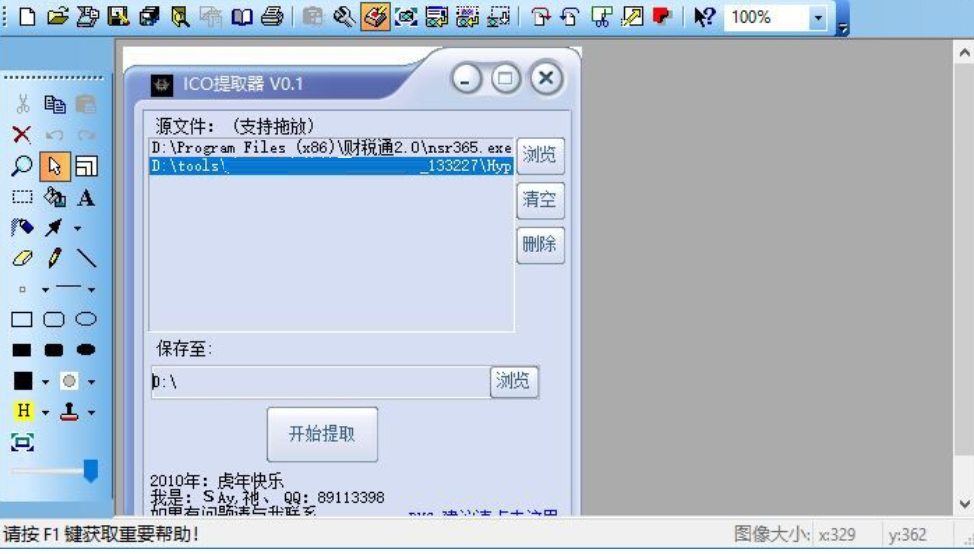The height and width of the screenshot is (554, 974).
Task: Click the vertical scrollbar up arrow
Action: point(963,53)
